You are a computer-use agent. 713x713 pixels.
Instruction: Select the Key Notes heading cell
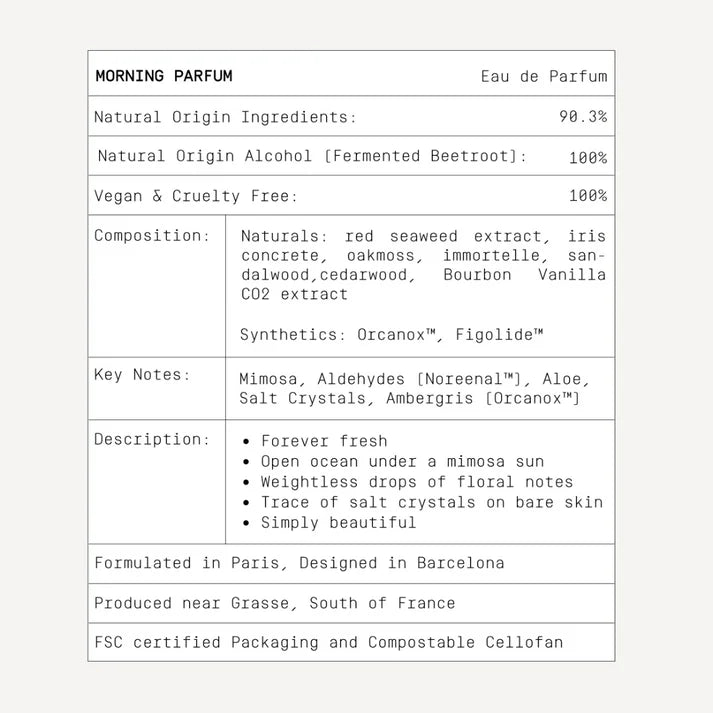[142, 375]
